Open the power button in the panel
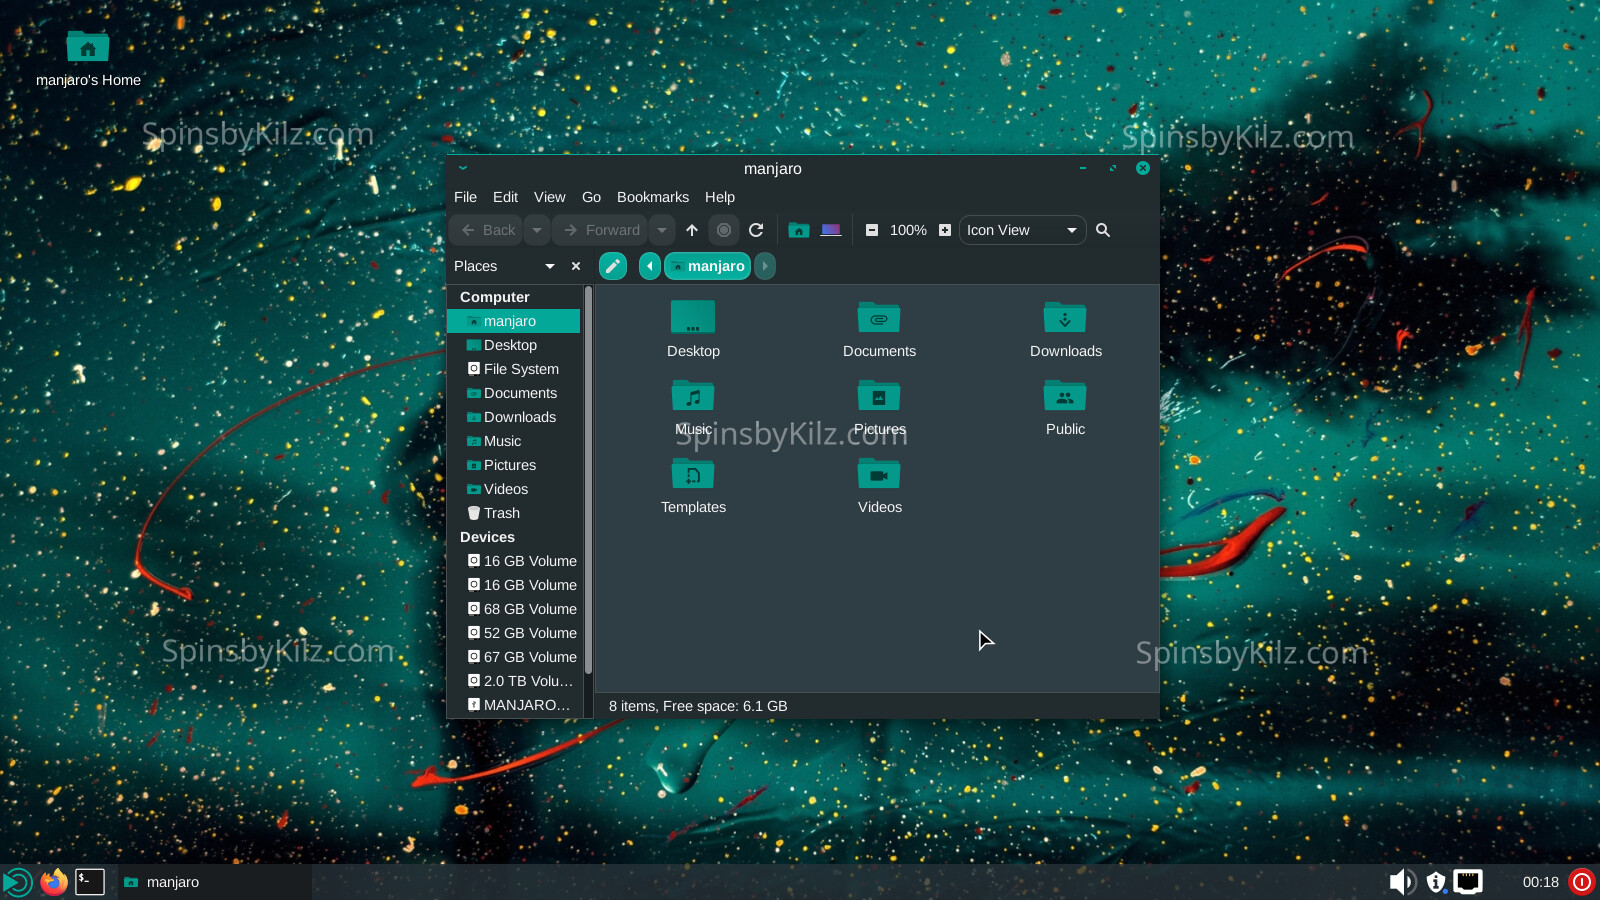The width and height of the screenshot is (1600, 900). [1582, 882]
